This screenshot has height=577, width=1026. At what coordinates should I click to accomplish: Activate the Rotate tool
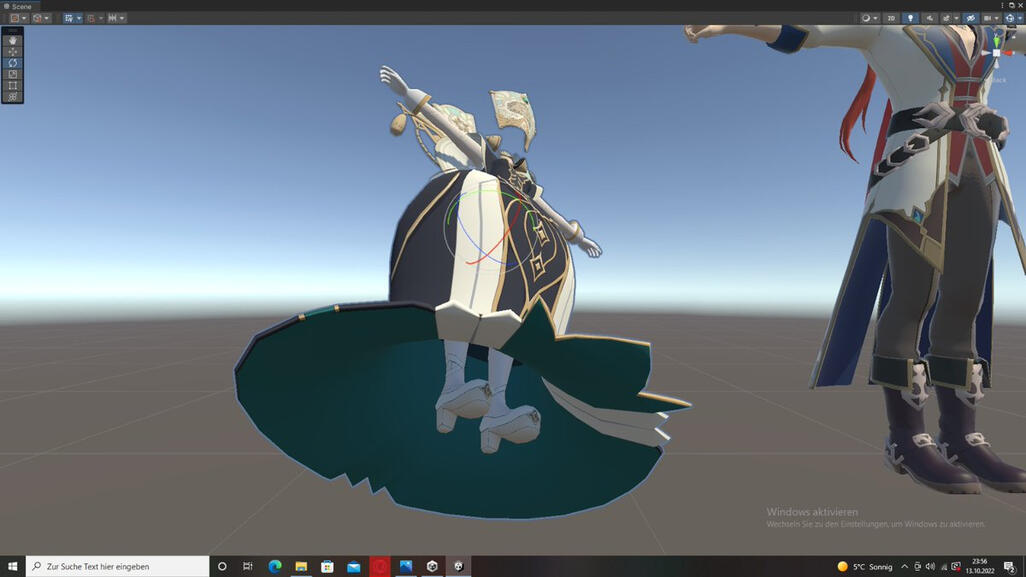click(x=13, y=63)
